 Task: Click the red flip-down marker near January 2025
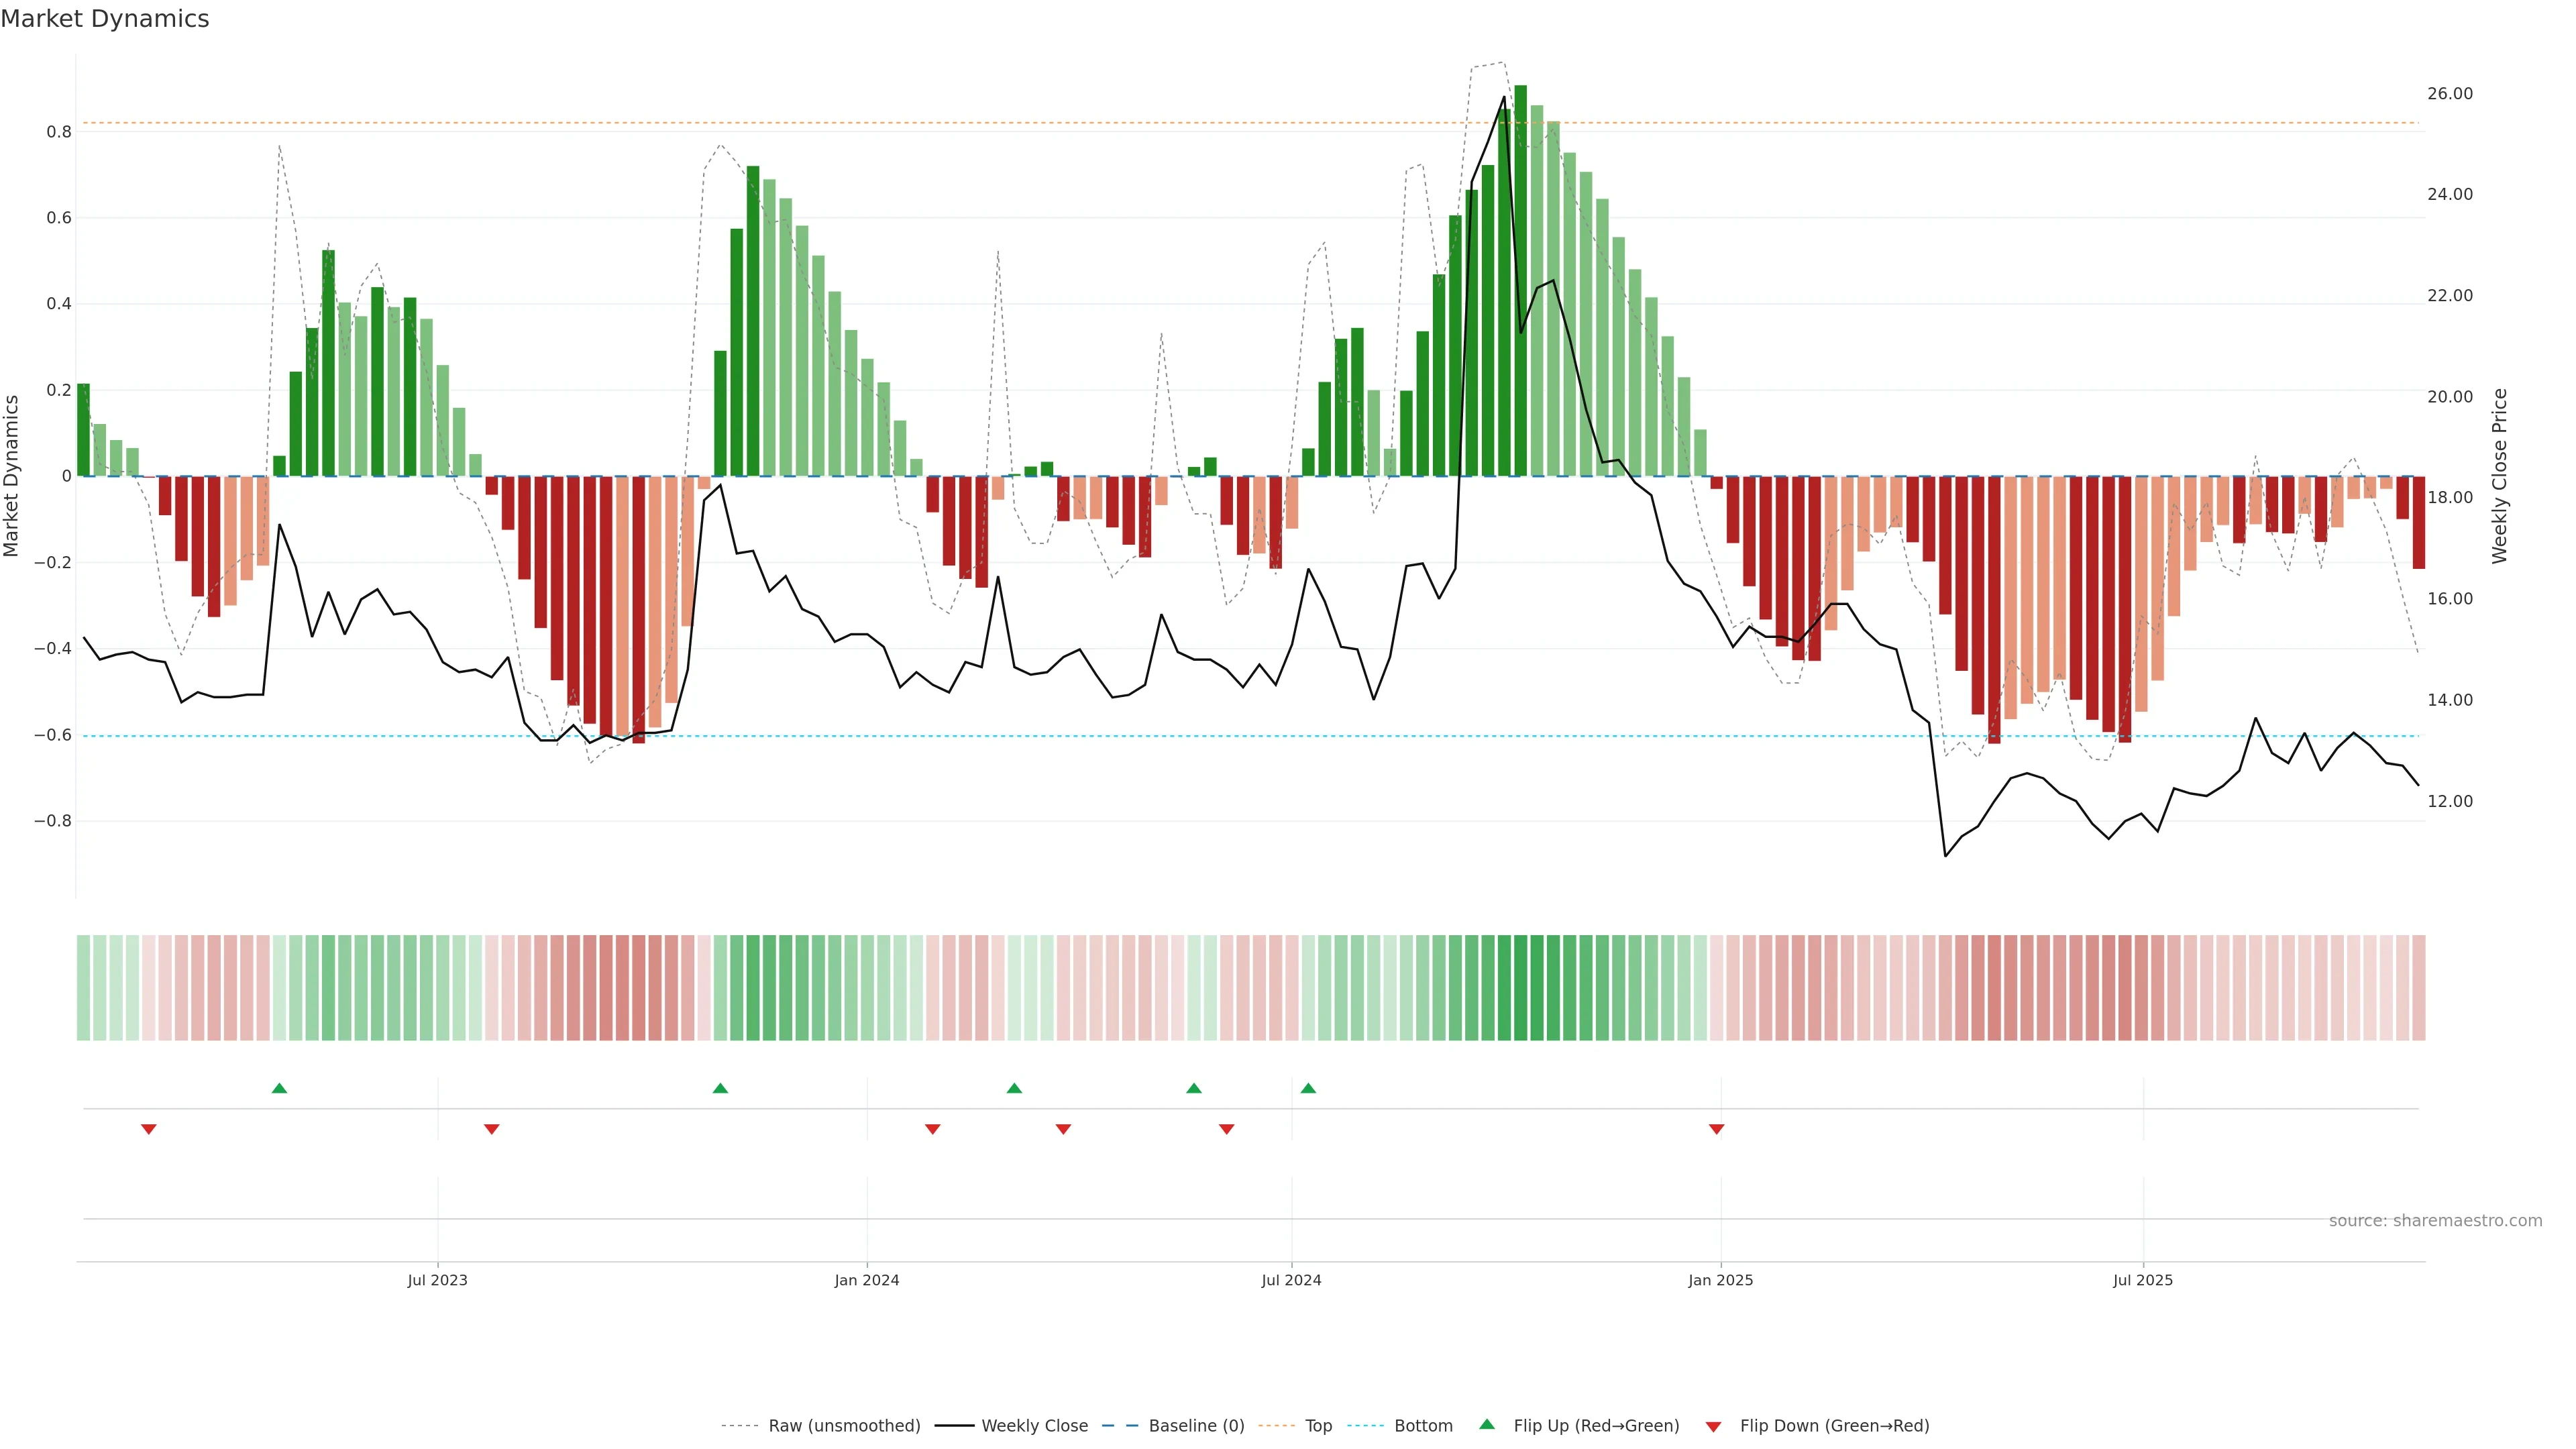(1716, 1129)
